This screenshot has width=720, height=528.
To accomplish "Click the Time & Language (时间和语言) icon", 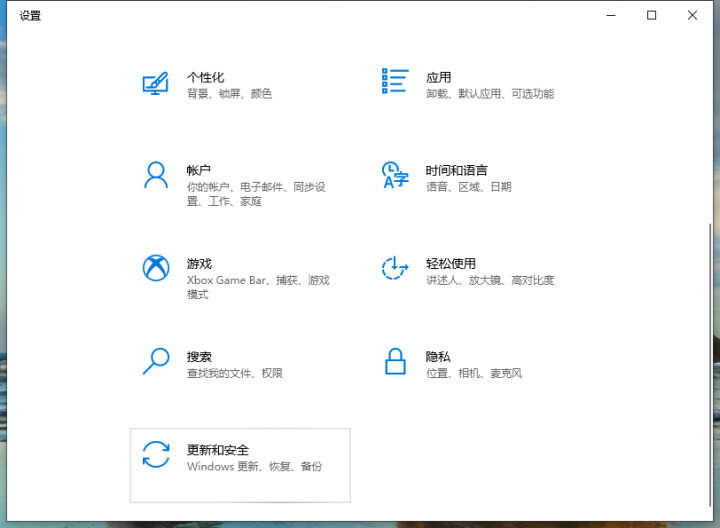I will pos(396,176).
